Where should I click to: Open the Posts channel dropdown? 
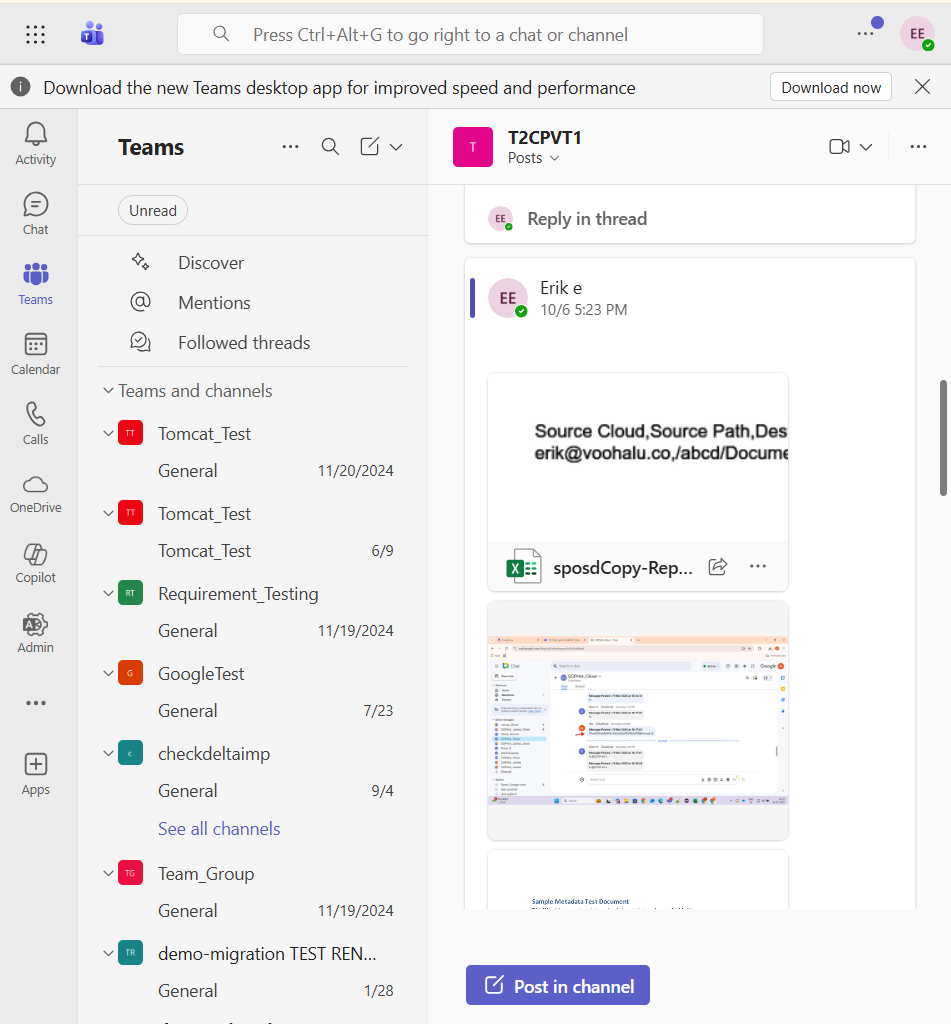[534, 157]
